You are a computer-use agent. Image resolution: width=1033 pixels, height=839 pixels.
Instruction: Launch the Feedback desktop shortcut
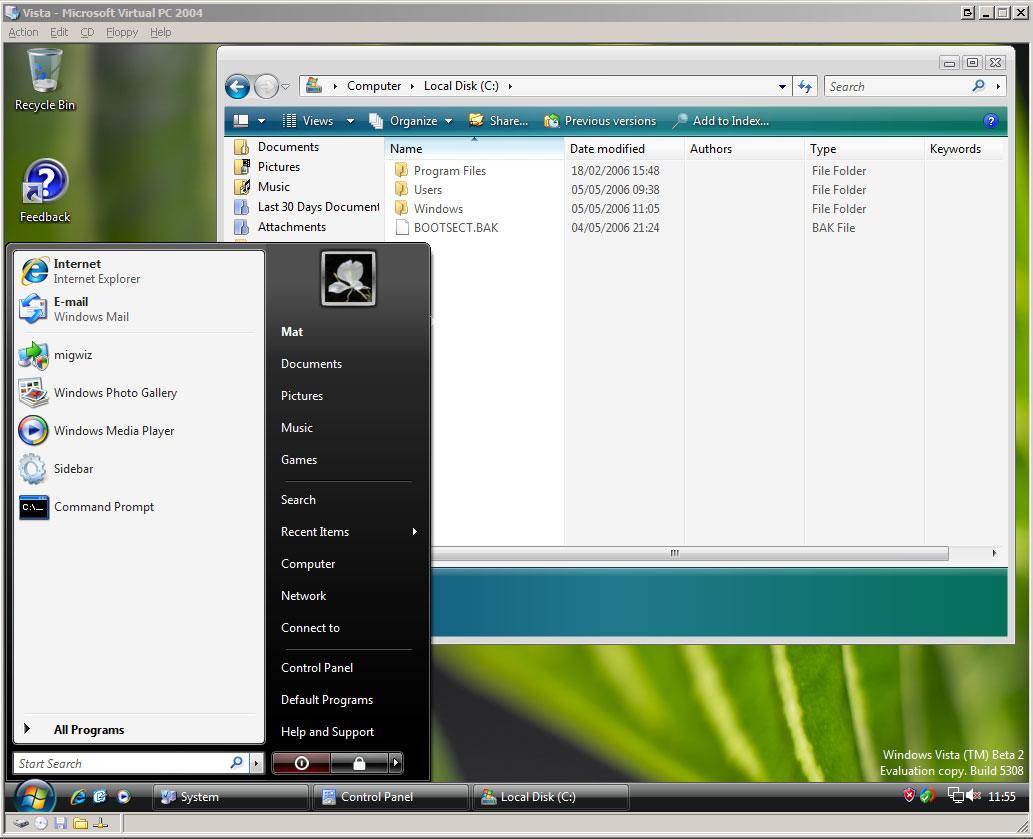point(45,191)
